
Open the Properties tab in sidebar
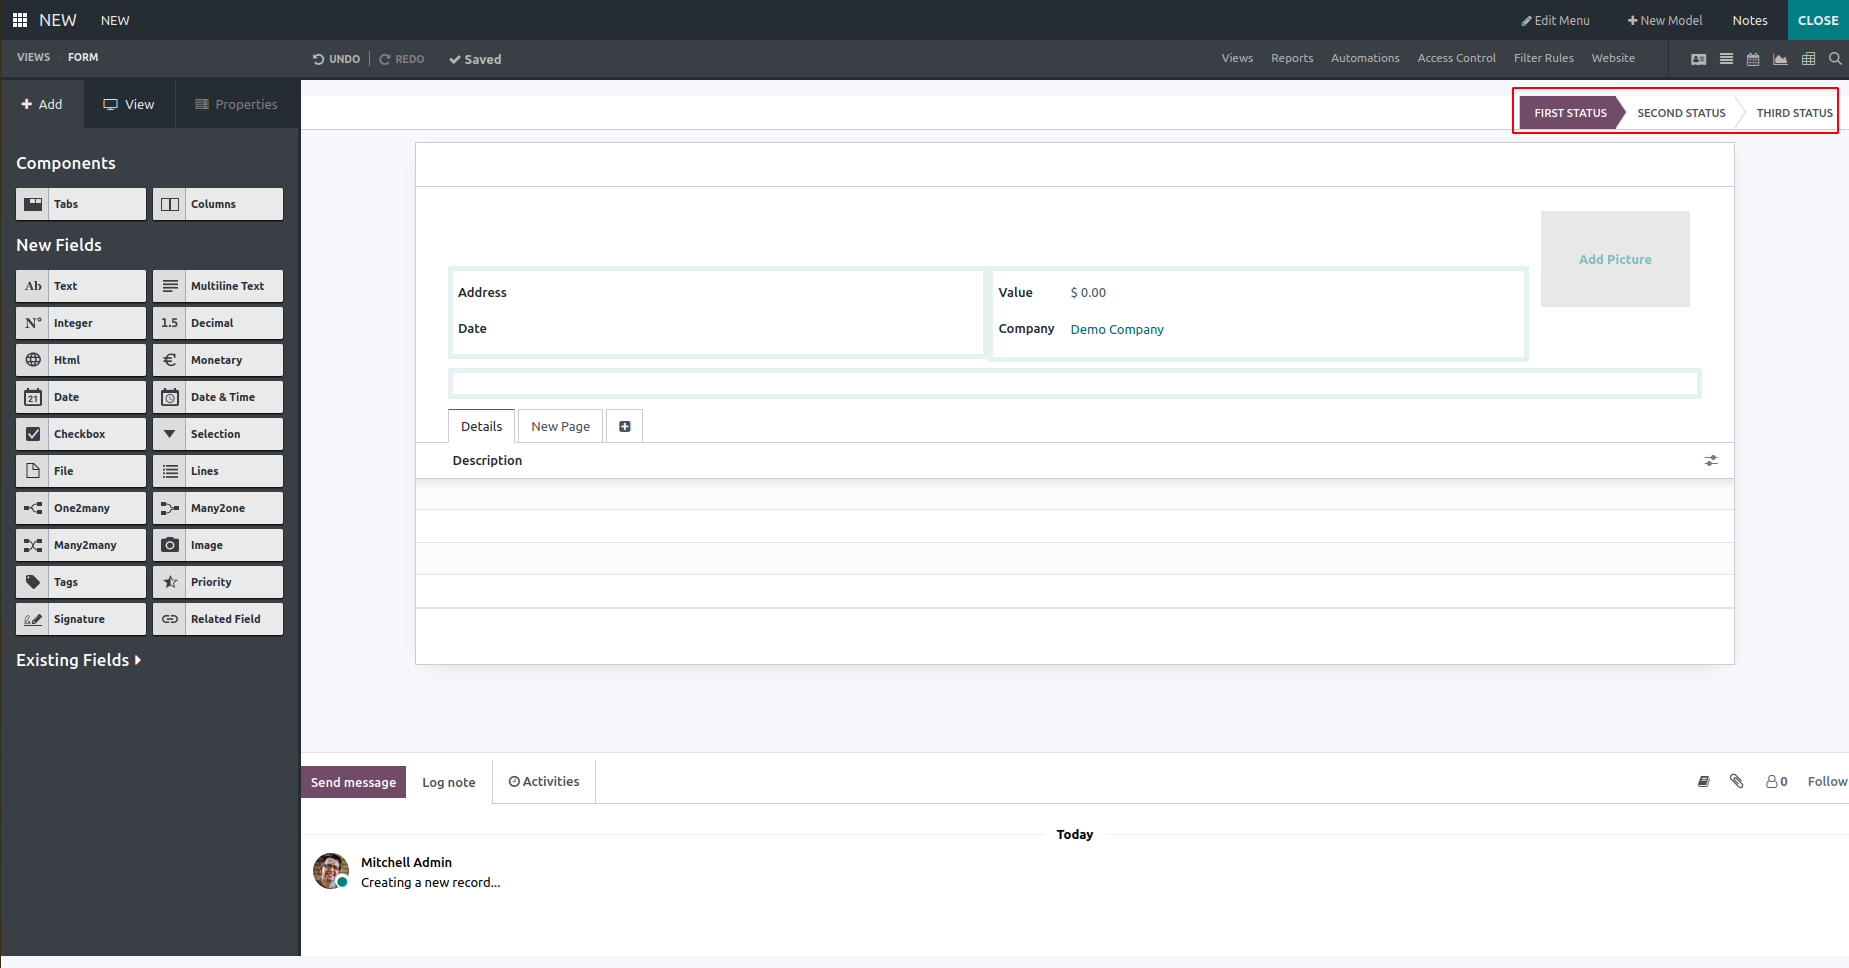pos(237,104)
